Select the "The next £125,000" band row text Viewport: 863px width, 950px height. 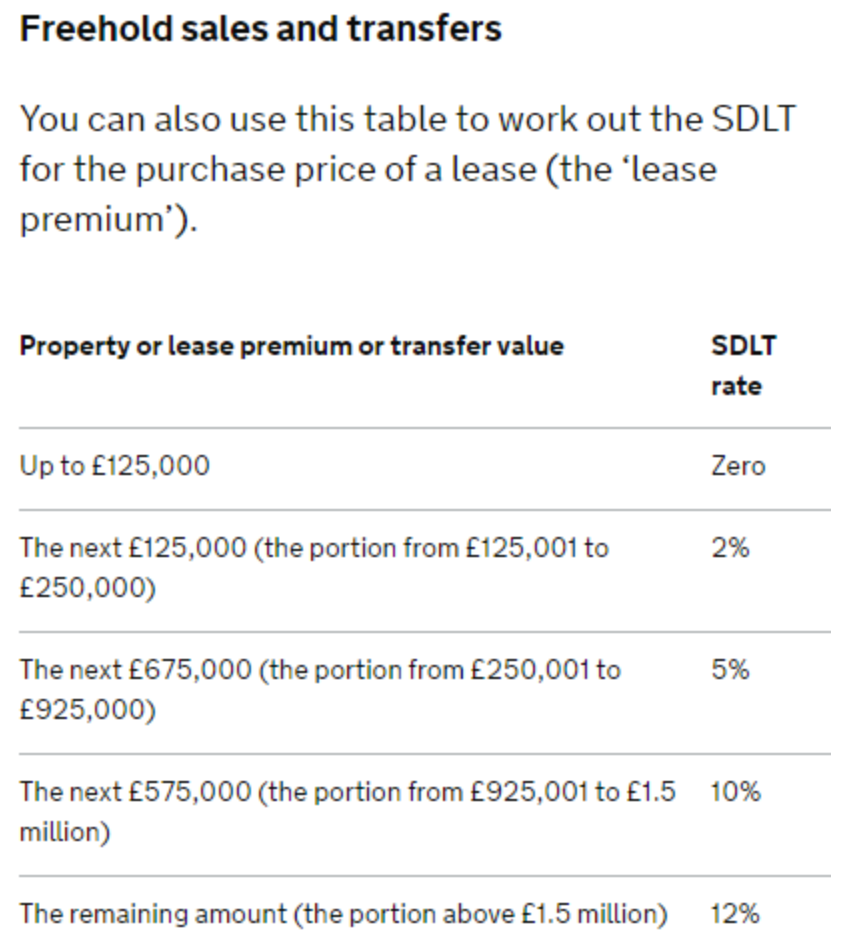tap(315, 548)
